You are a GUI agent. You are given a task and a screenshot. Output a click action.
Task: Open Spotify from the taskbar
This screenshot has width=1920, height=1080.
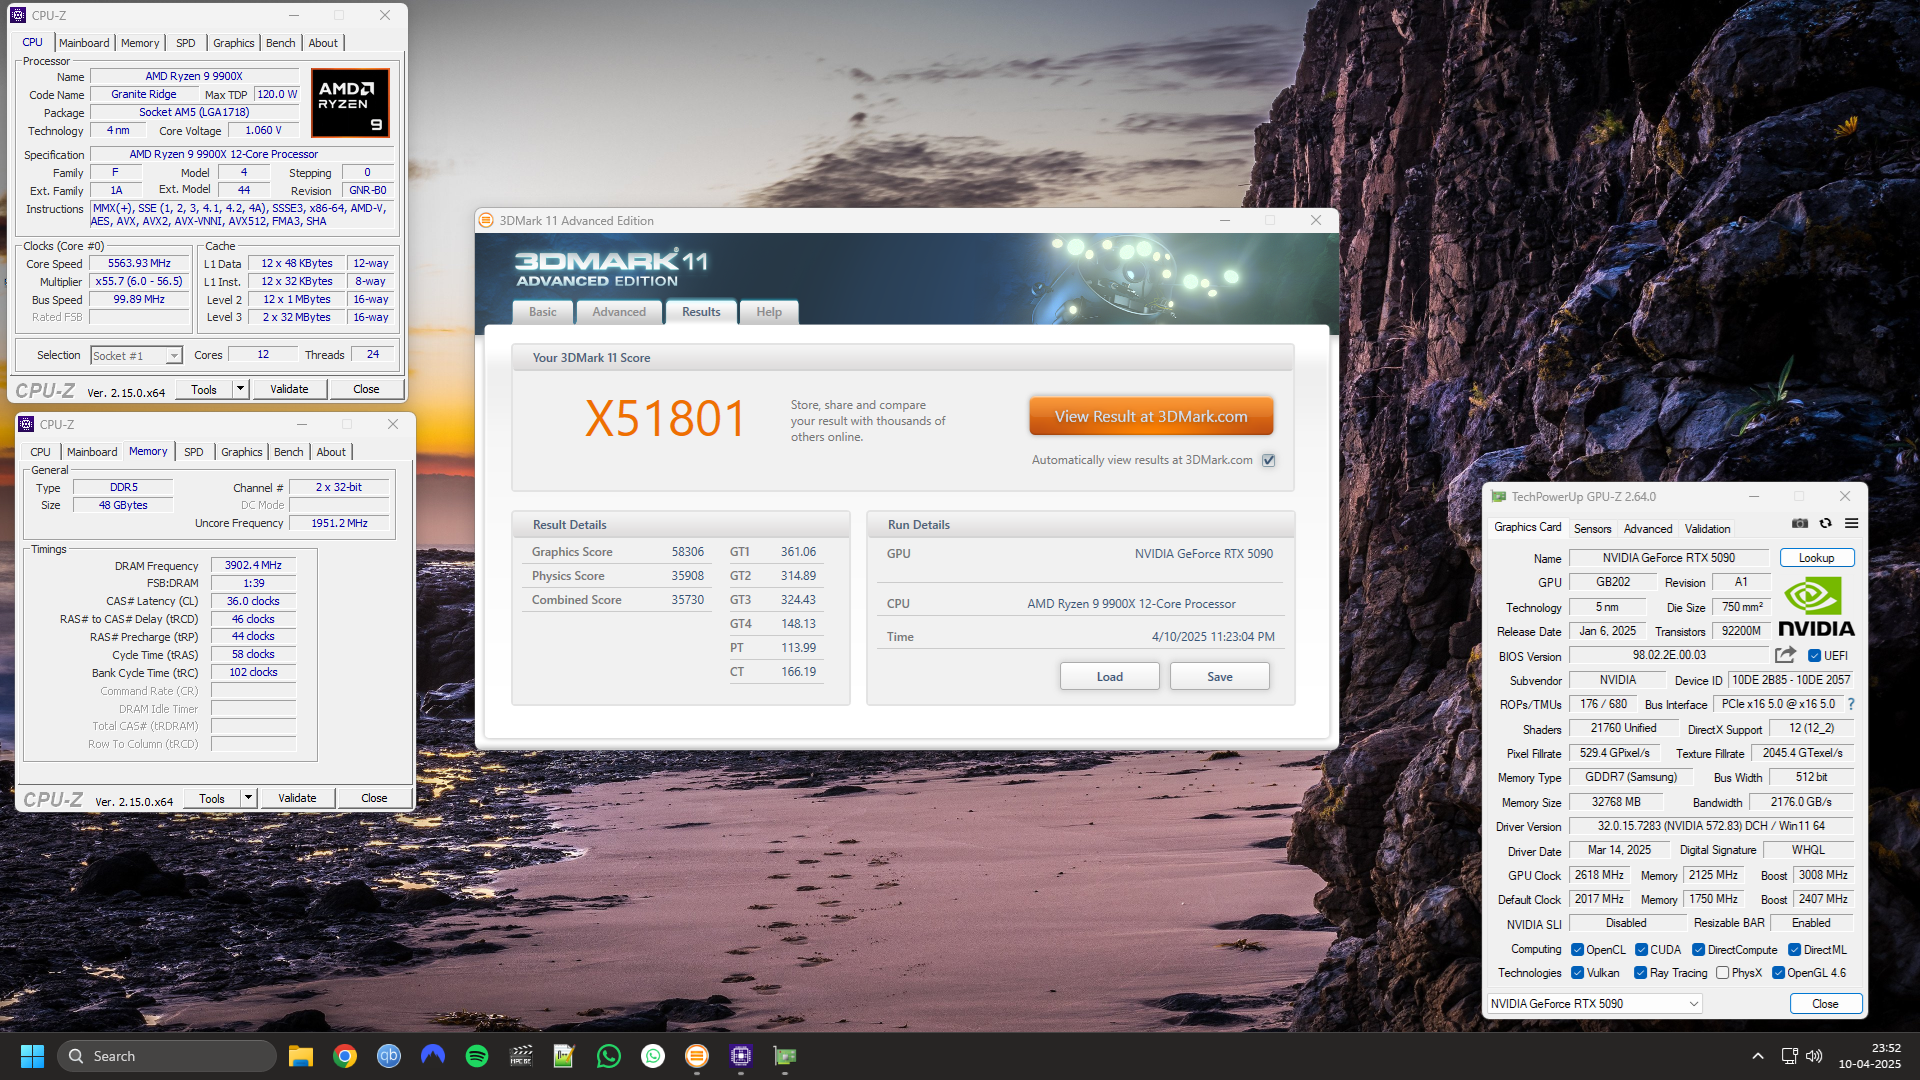tap(477, 1056)
